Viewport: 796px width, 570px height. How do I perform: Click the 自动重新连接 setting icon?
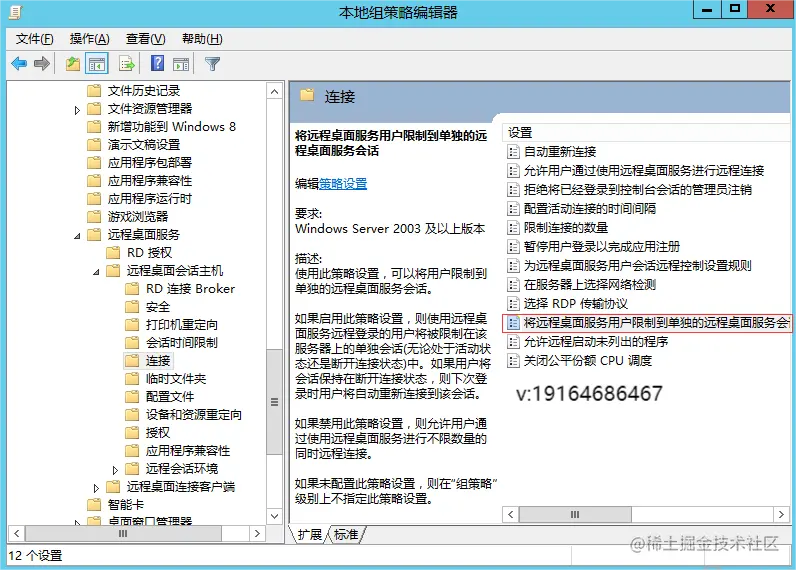click(x=513, y=152)
